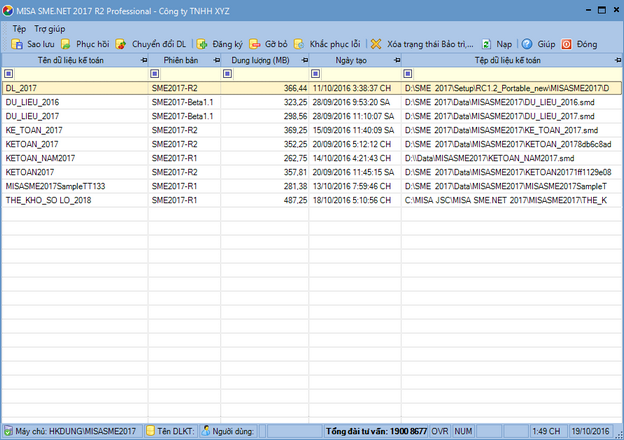Select the KETOAN2017 row
The image size is (624, 440).
(312, 172)
